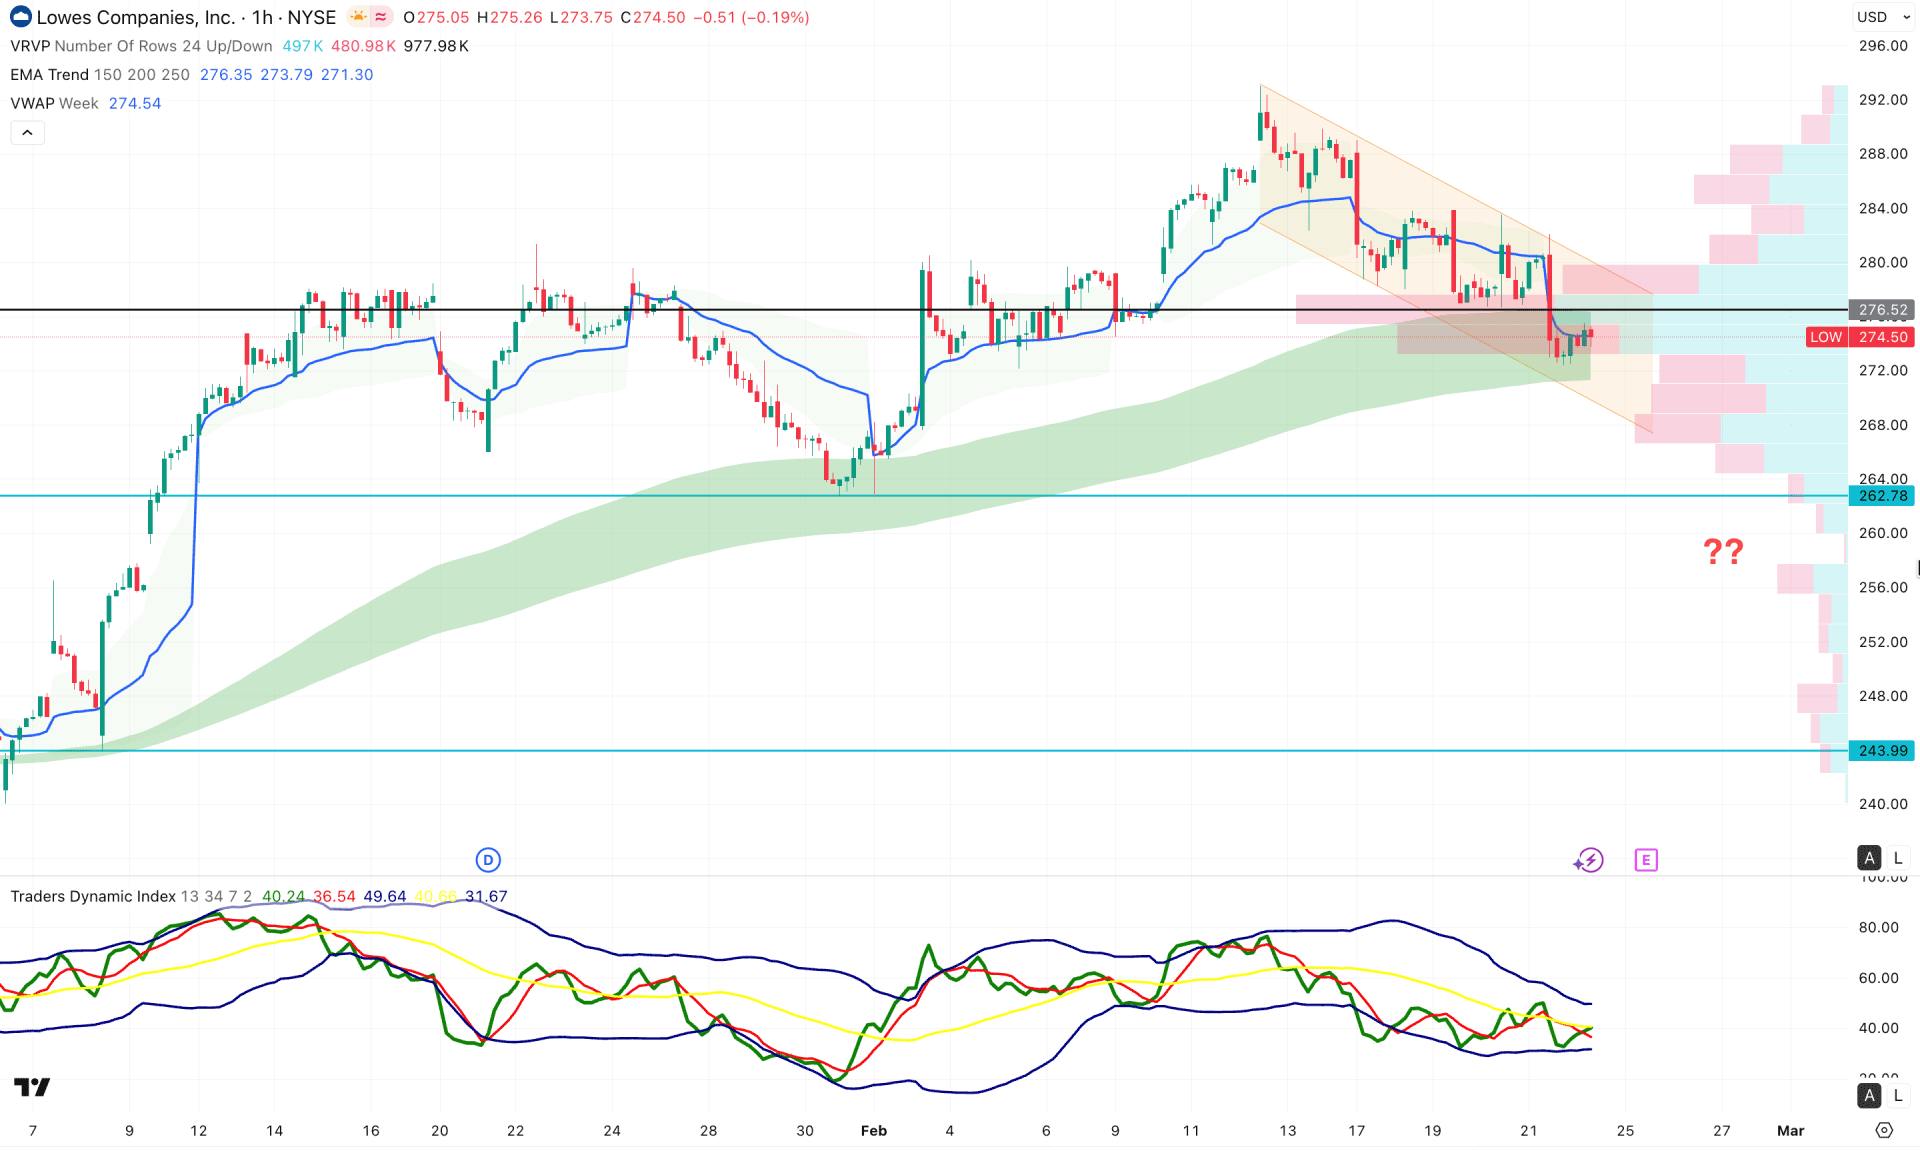Click the pink E events icon in indicator pane
This screenshot has height=1151, width=1920.
click(x=1645, y=859)
